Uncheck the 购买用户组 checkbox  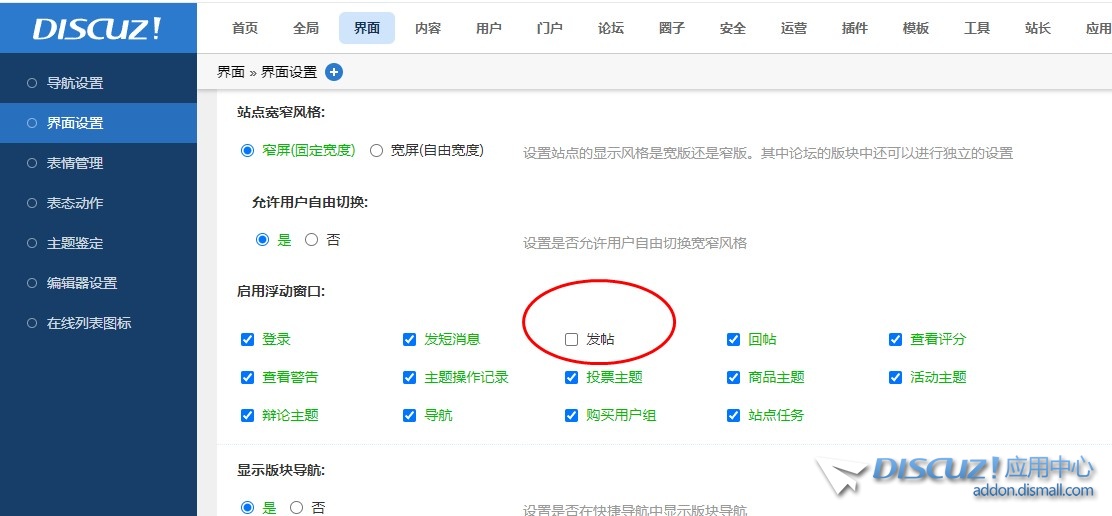pyautogui.click(x=572, y=415)
